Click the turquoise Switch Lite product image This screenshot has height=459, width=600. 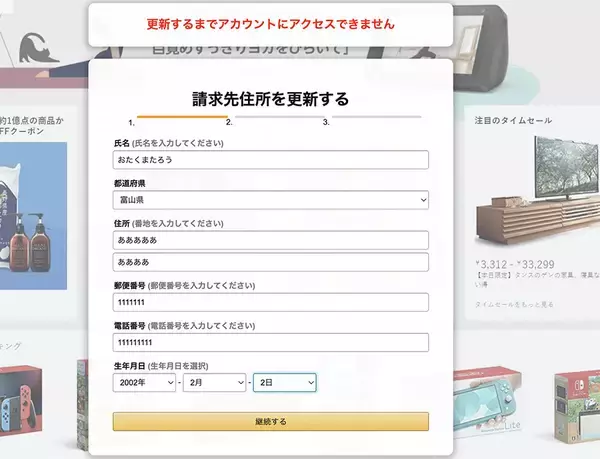(x=488, y=401)
